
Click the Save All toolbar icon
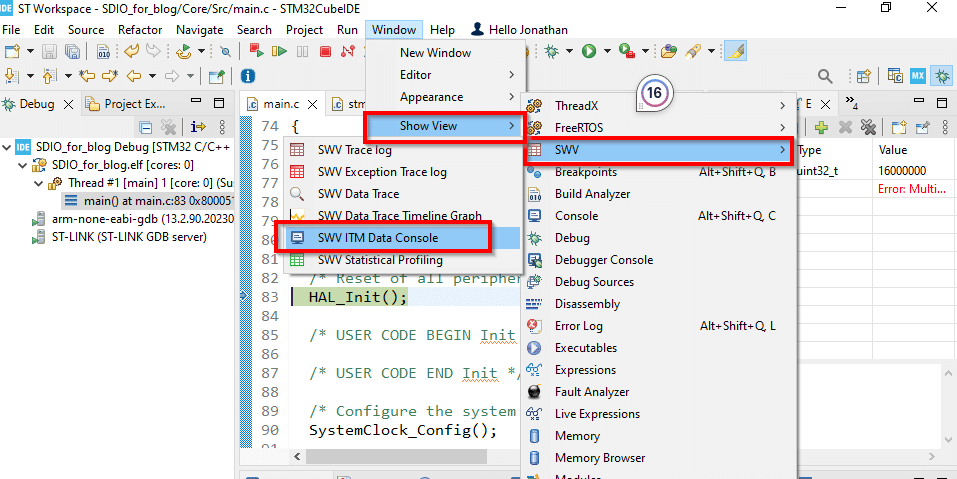(72, 52)
